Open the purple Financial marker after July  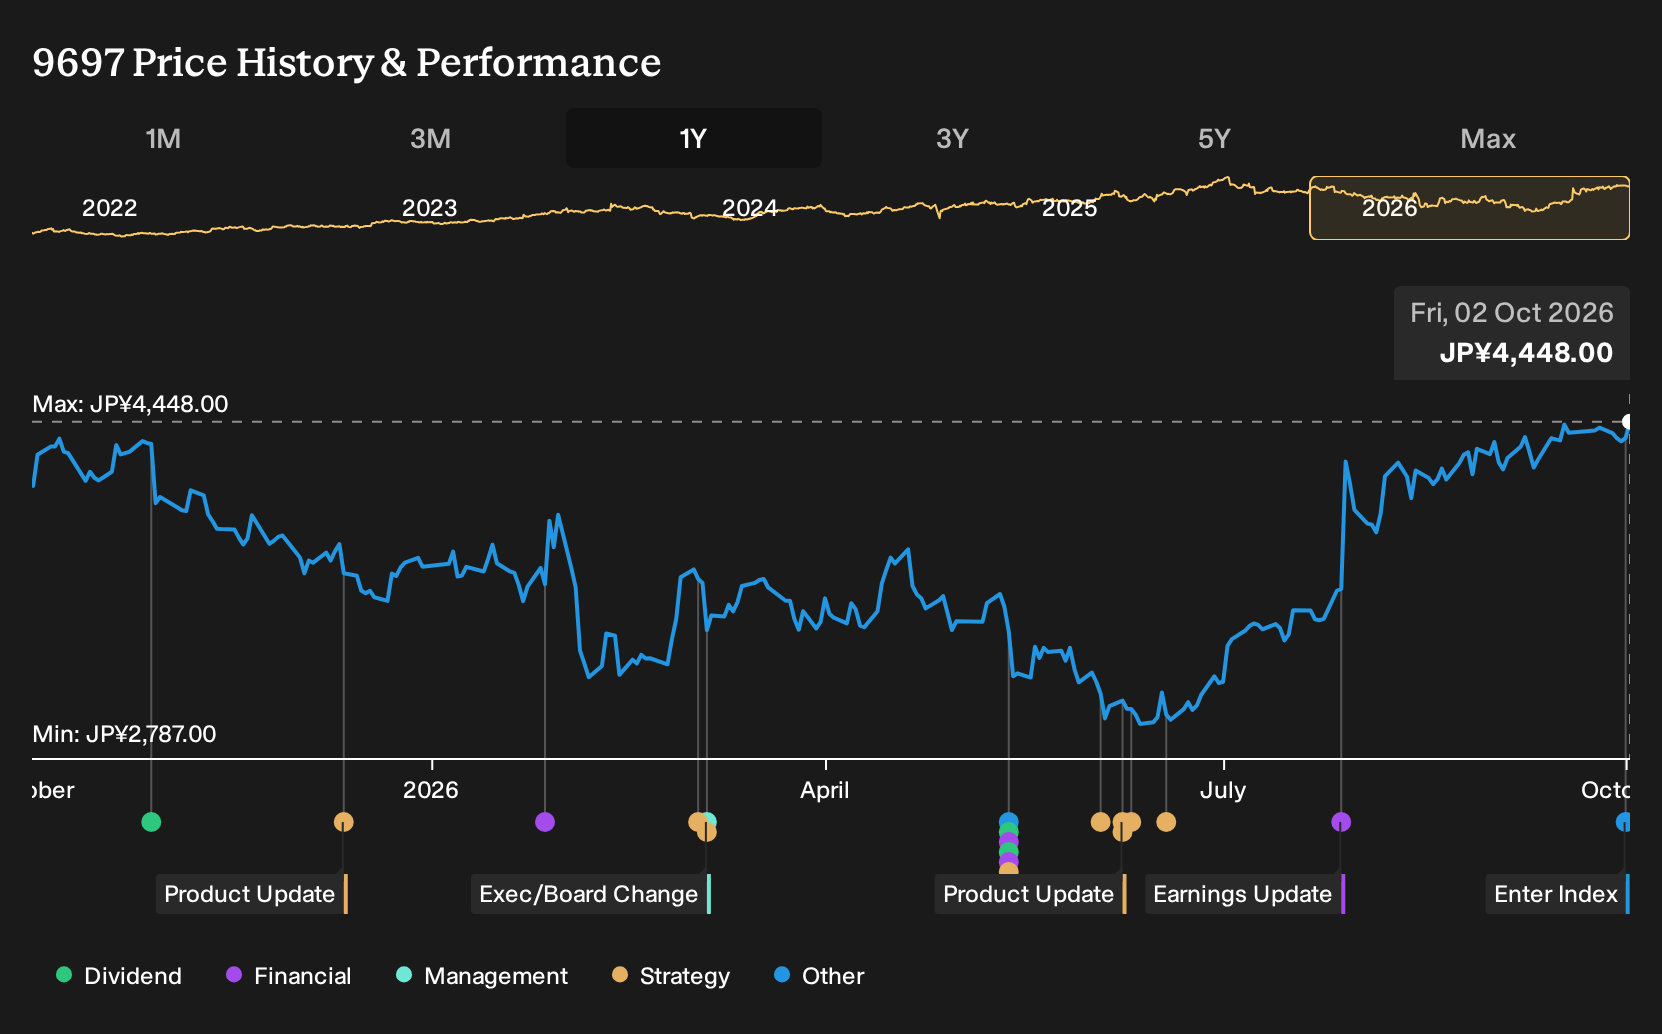1341,822
